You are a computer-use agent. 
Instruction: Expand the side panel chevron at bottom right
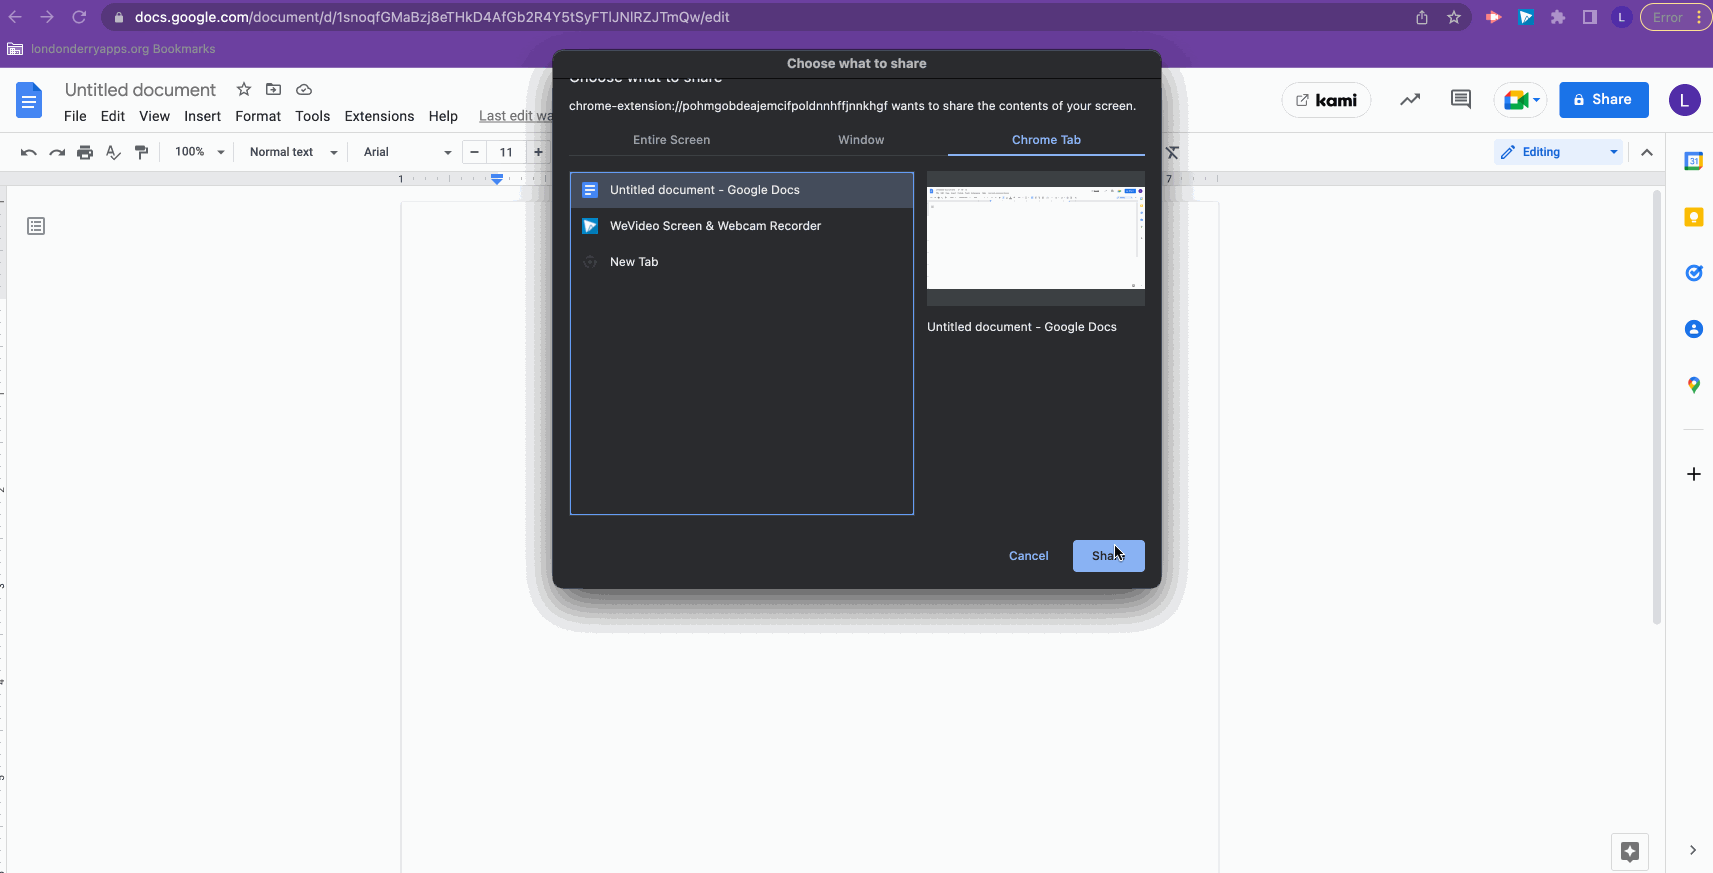(x=1692, y=850)
